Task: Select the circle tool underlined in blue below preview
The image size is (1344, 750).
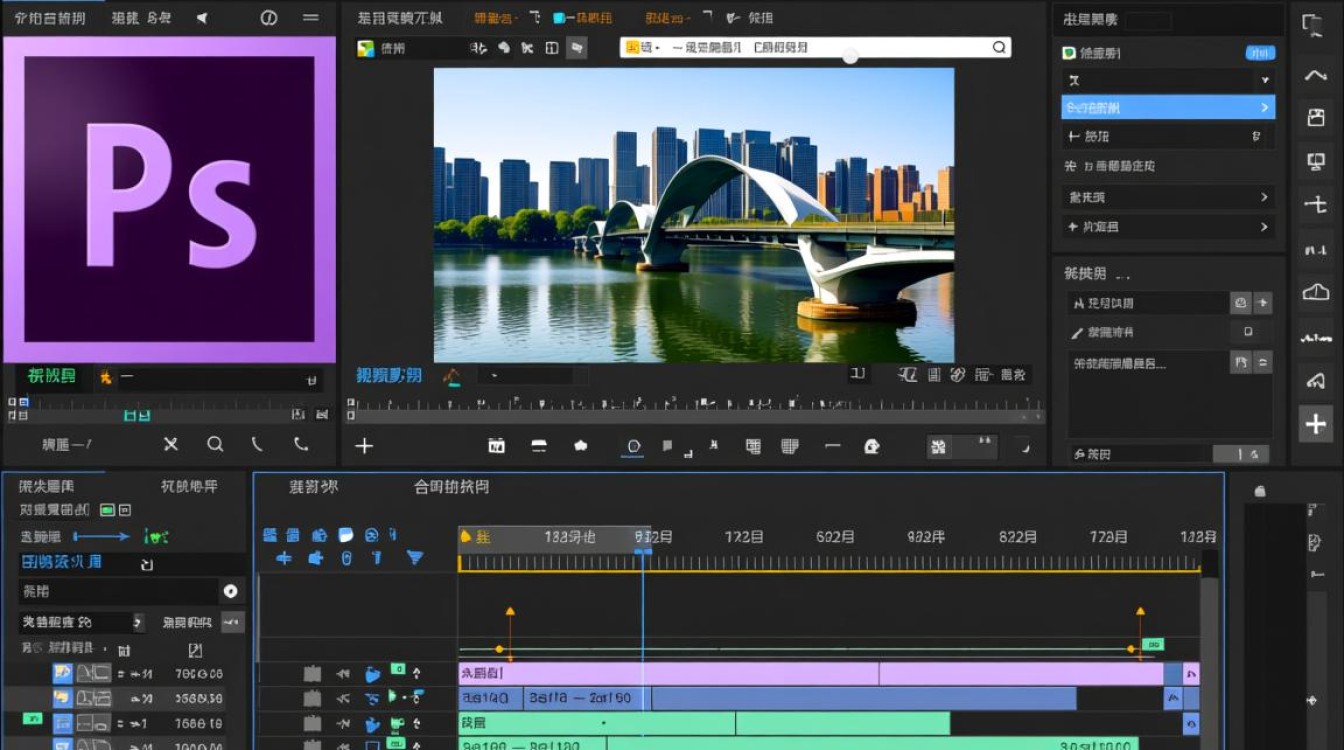Action: tap(632, 446)
